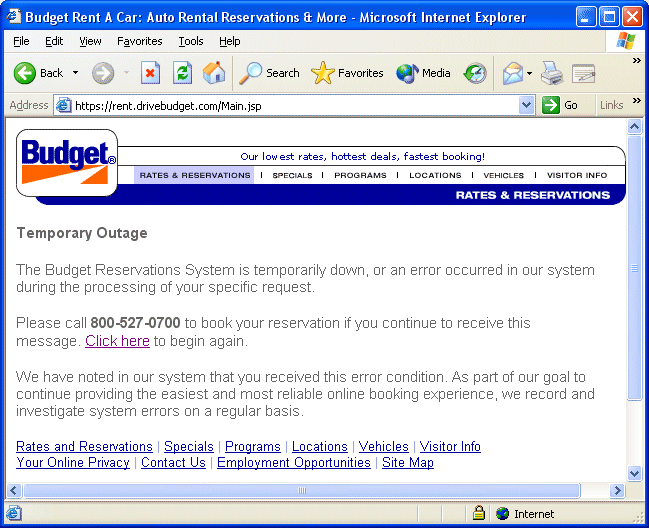Click the Mail envelope icon
This screenshot has height=528, width=649.
513,73
